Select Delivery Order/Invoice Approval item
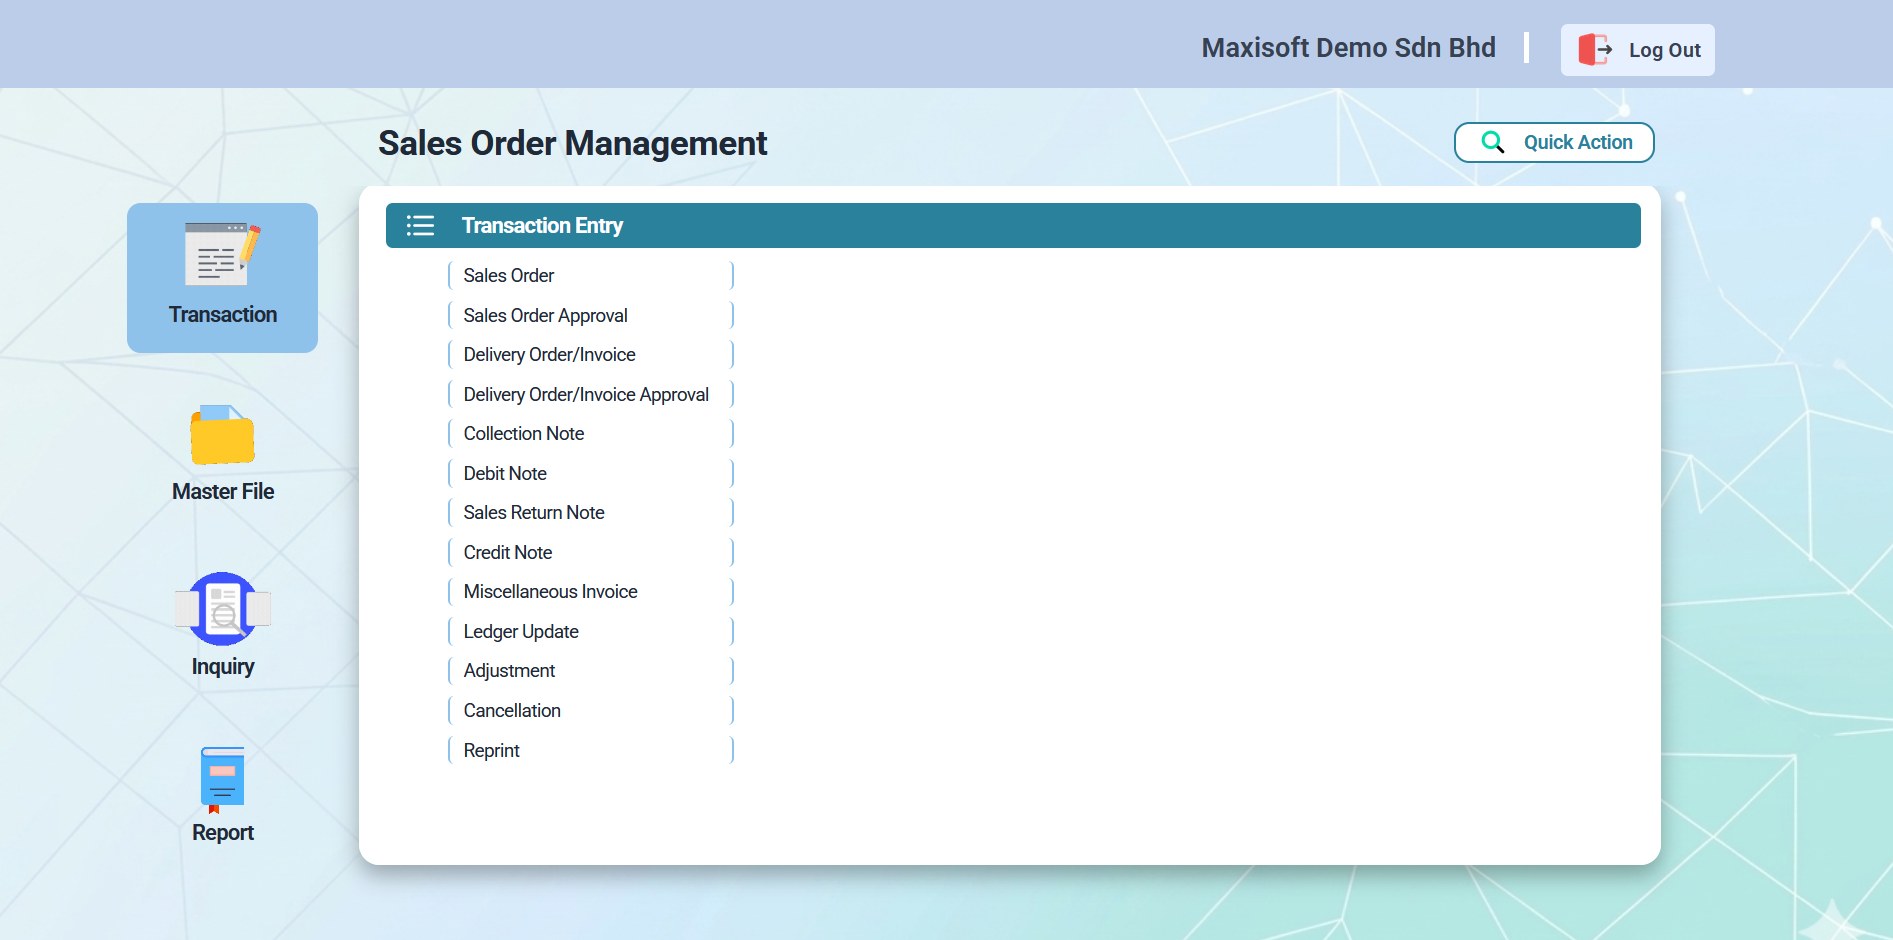This screenshot has height=940, width=1893. pos(590,394)
